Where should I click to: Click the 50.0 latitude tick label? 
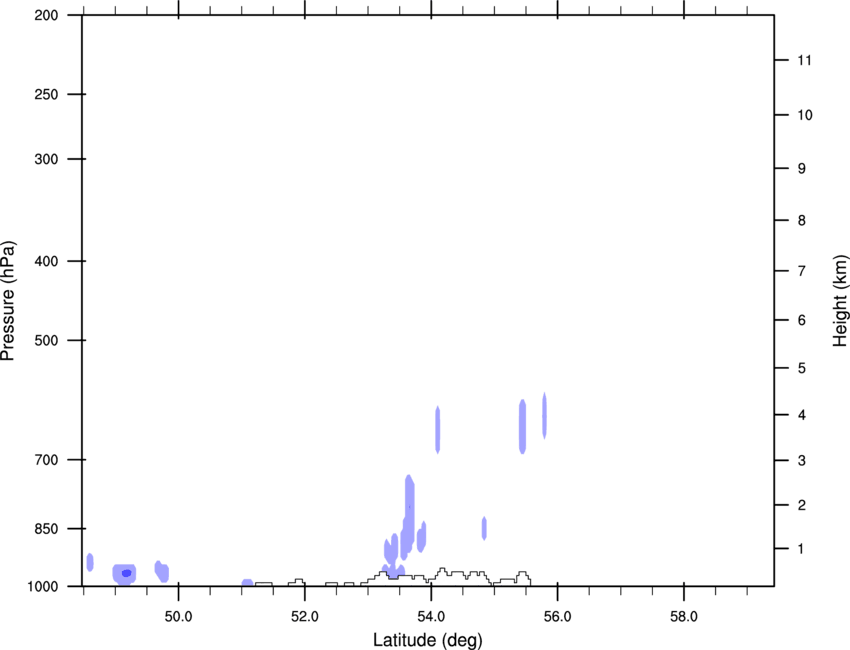pos(178,617)
